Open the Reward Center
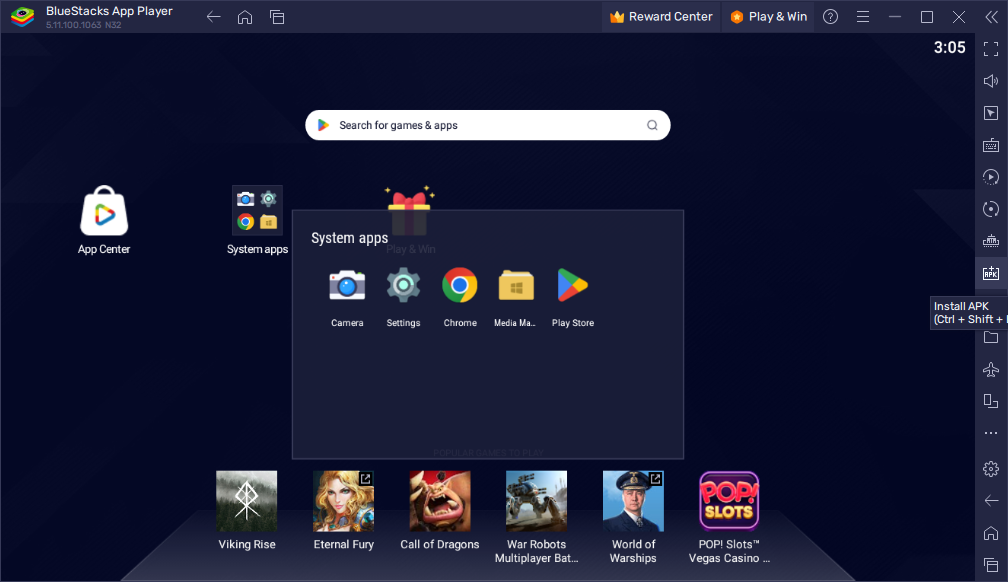1008x582 pixels. tap(661, 17)
